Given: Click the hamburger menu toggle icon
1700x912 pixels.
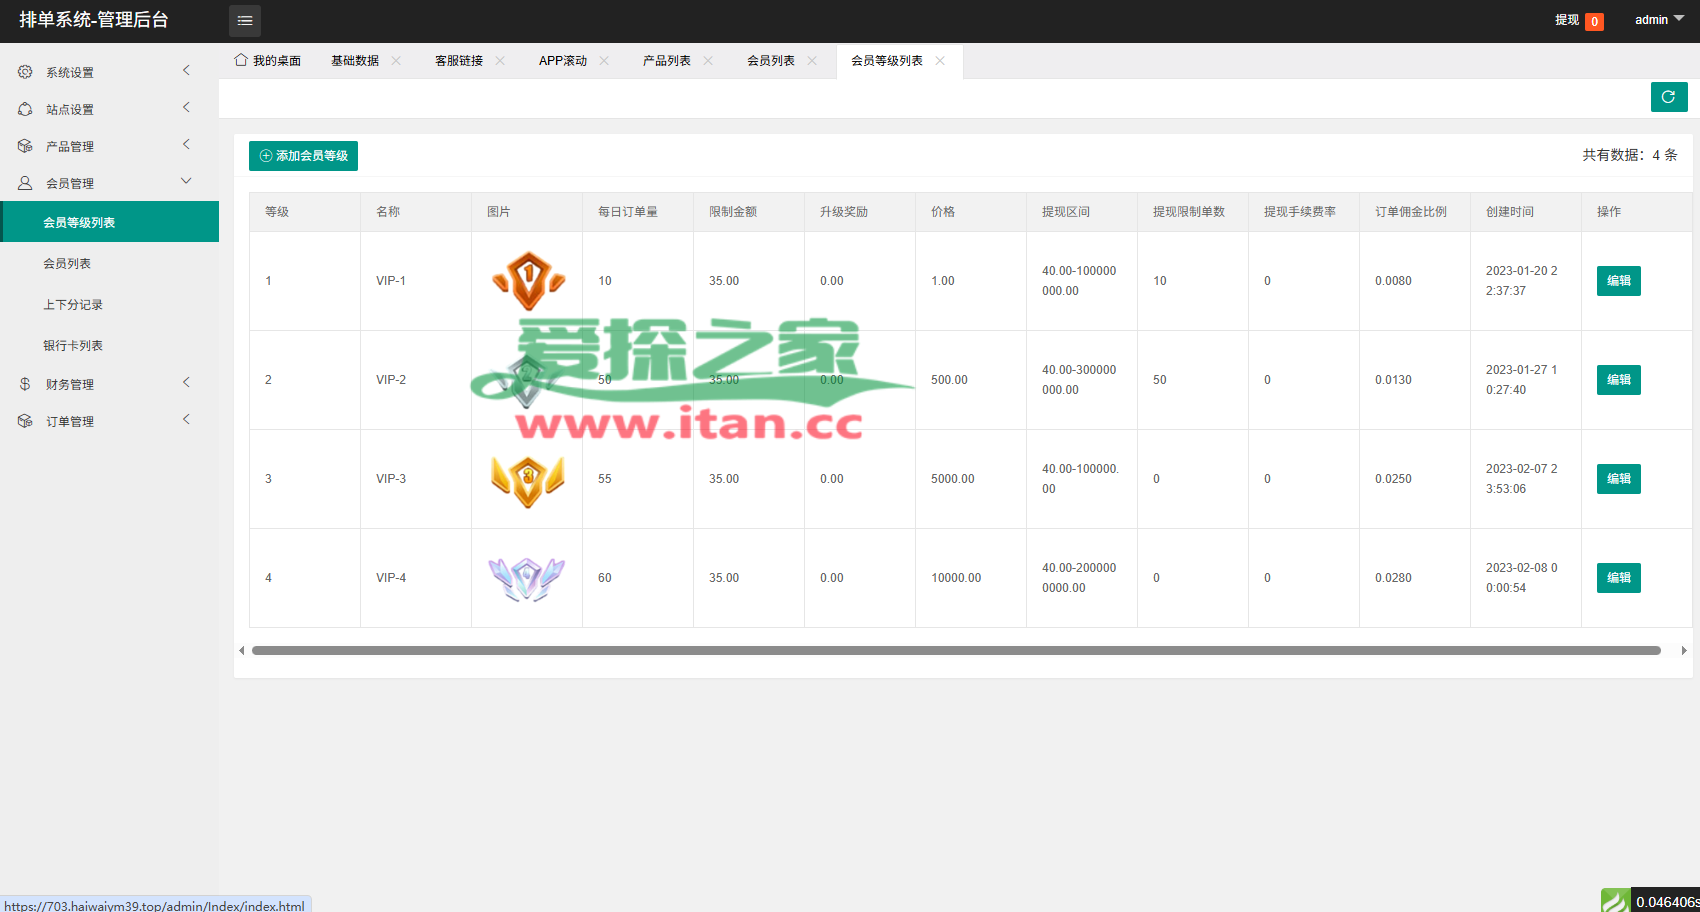Looking at the screenshot, I should click(245, 21).
